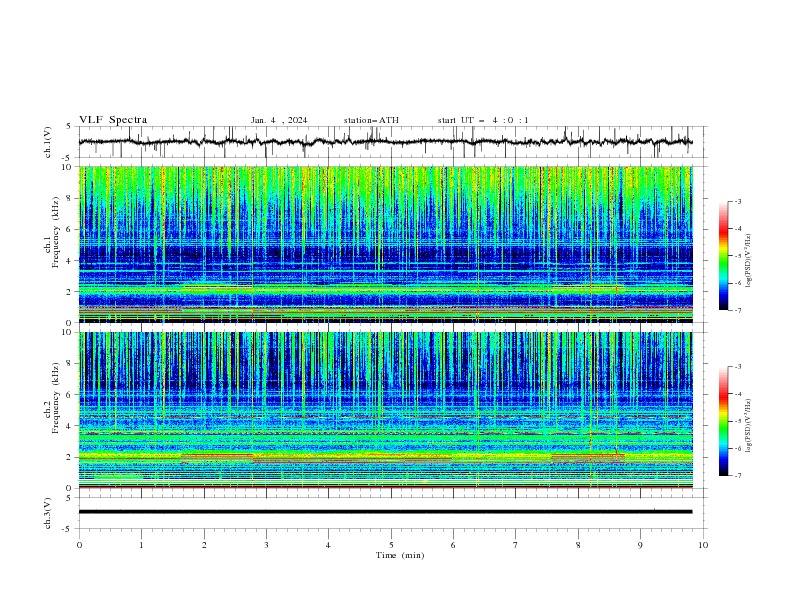Image resolution: width=792 pixels, height=612 pixels.
Task: Click the "-7" label on lower colorbar
Action: [x=737, y=475]
